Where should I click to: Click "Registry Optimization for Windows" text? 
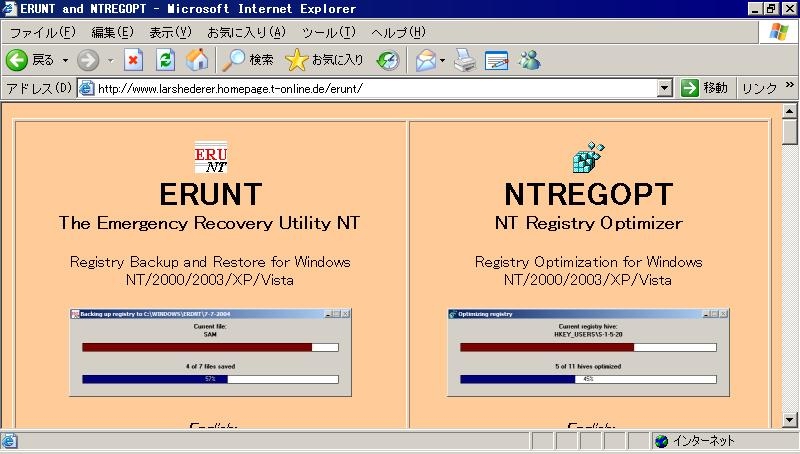(588, 262)
